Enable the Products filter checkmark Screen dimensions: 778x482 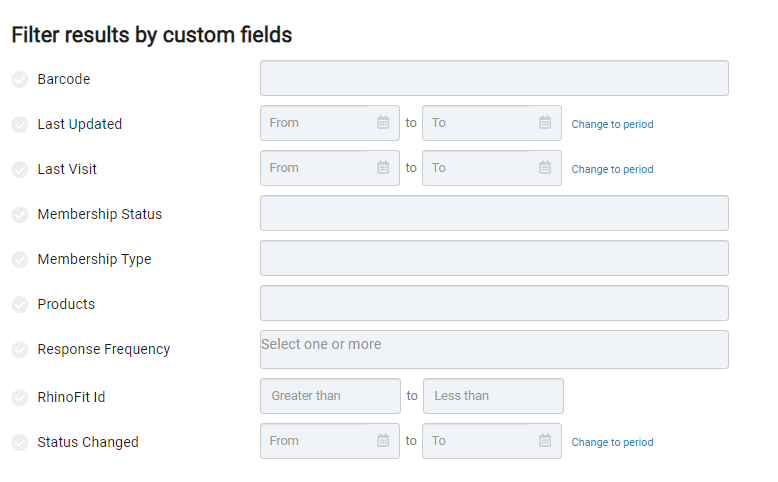click(20, 305)
